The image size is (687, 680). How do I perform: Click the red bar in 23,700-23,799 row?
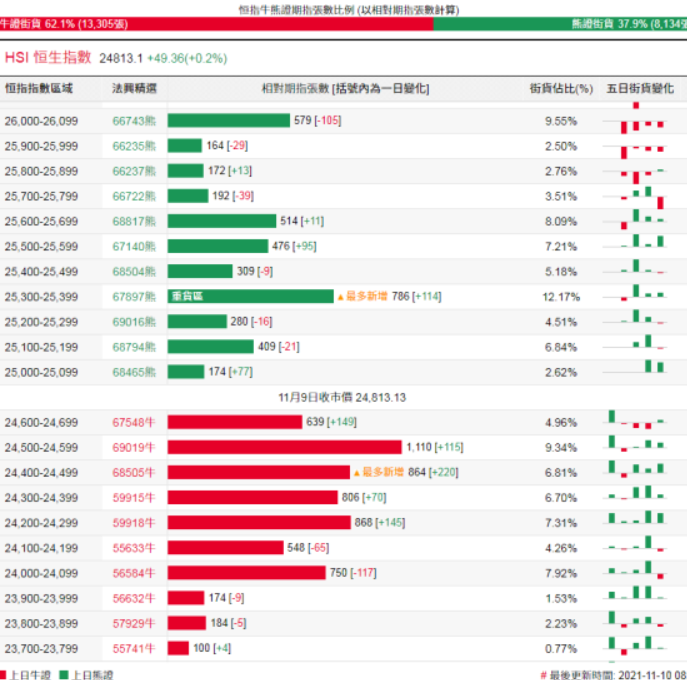[x=178, y=648]
